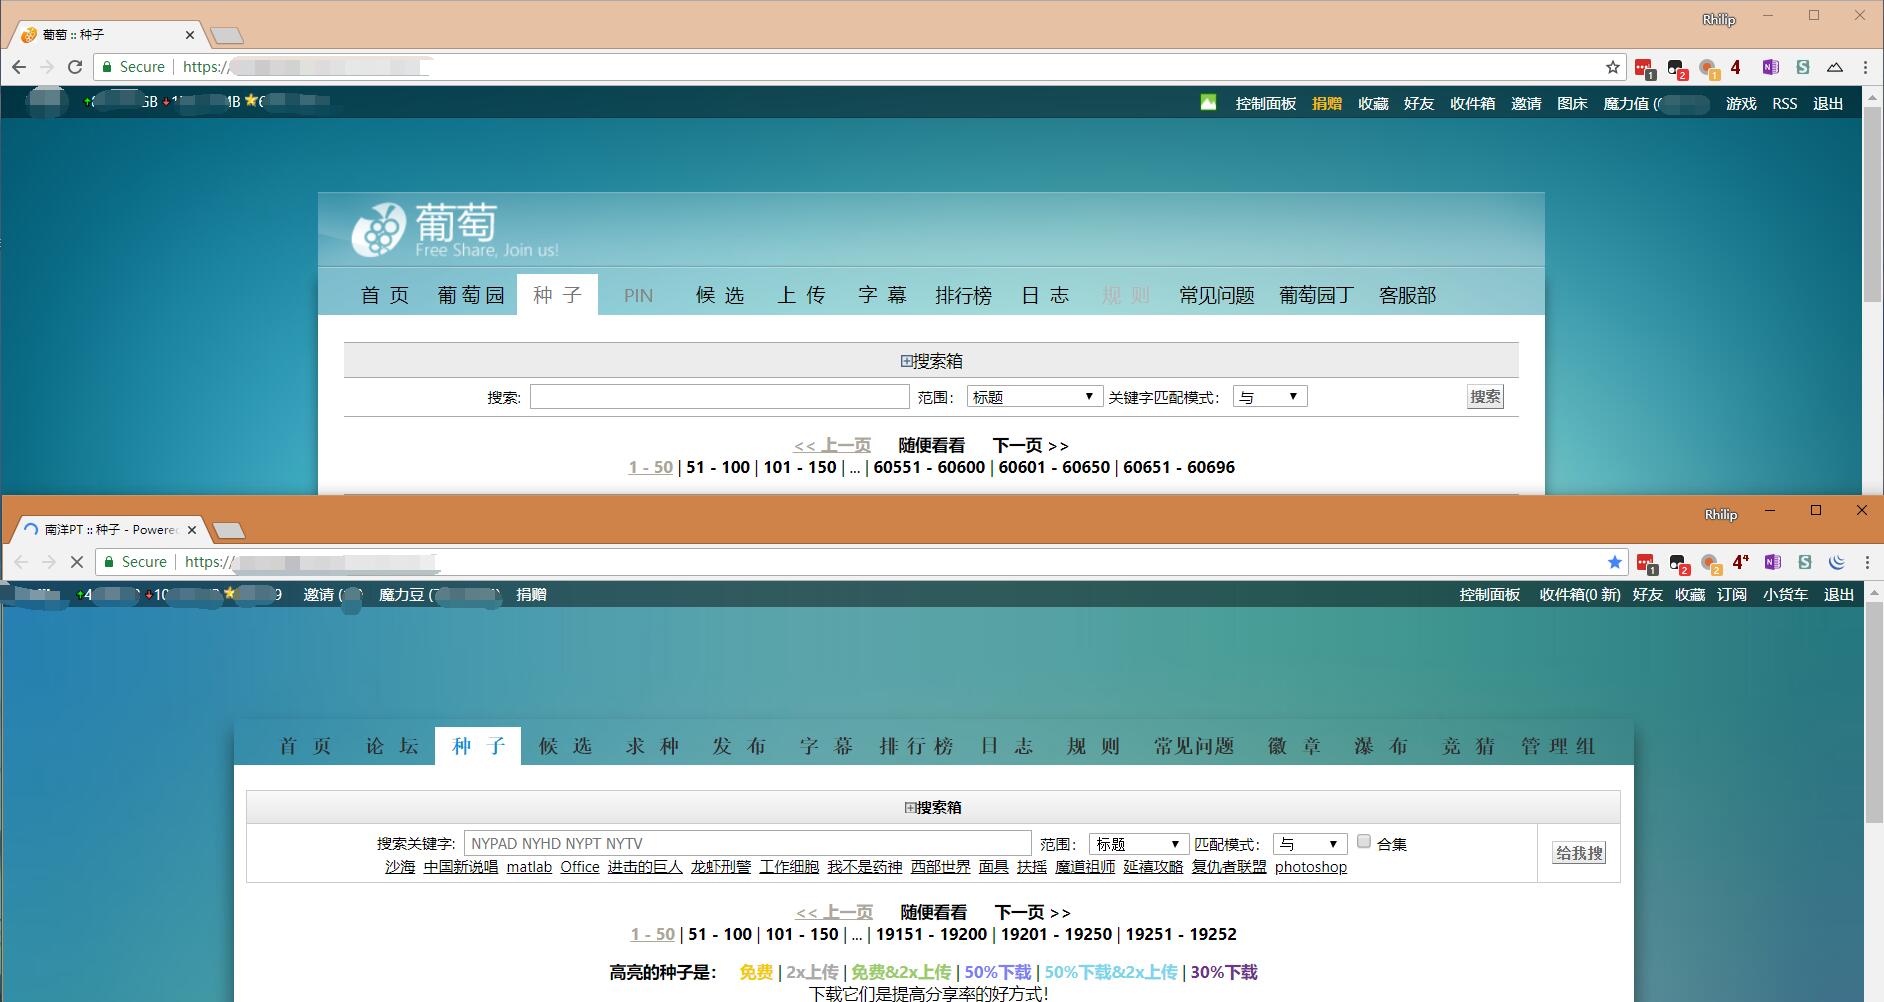Stop loading the 南洋PT page
Screen dimensions: 1884x1002
pyautogui.click(x=76, y=562)
